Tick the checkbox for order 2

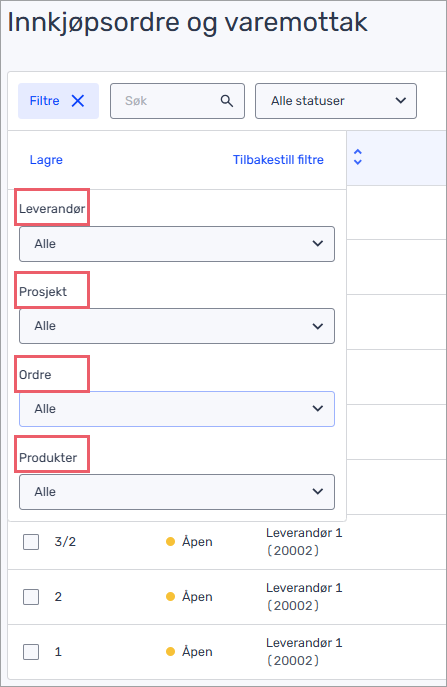tap(31, 597)
